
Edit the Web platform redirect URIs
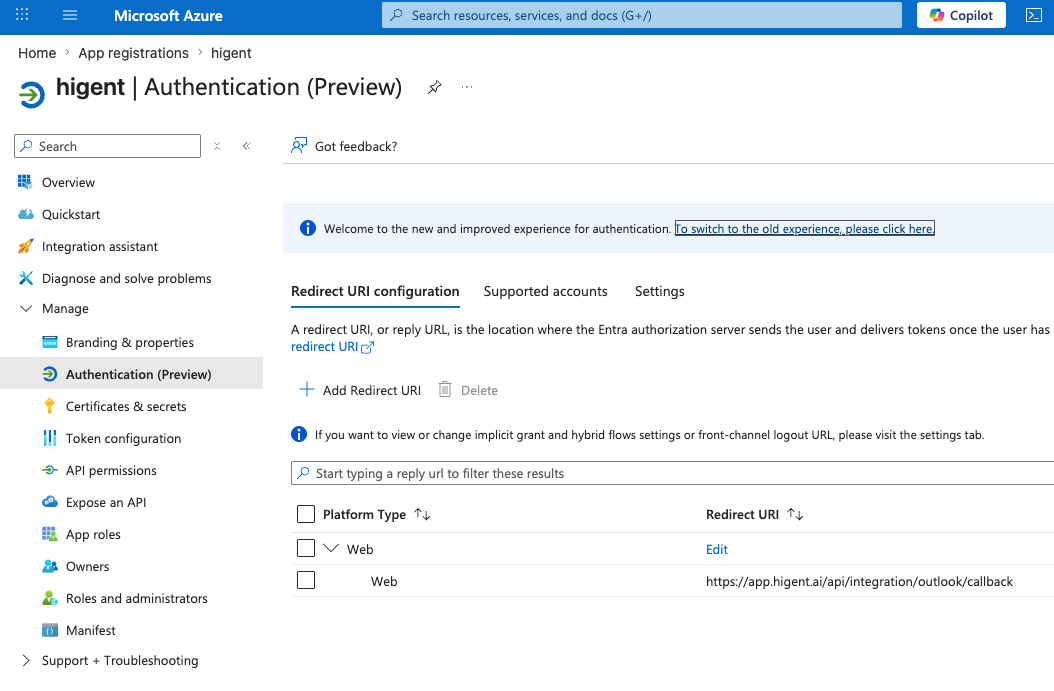(717, 549)
